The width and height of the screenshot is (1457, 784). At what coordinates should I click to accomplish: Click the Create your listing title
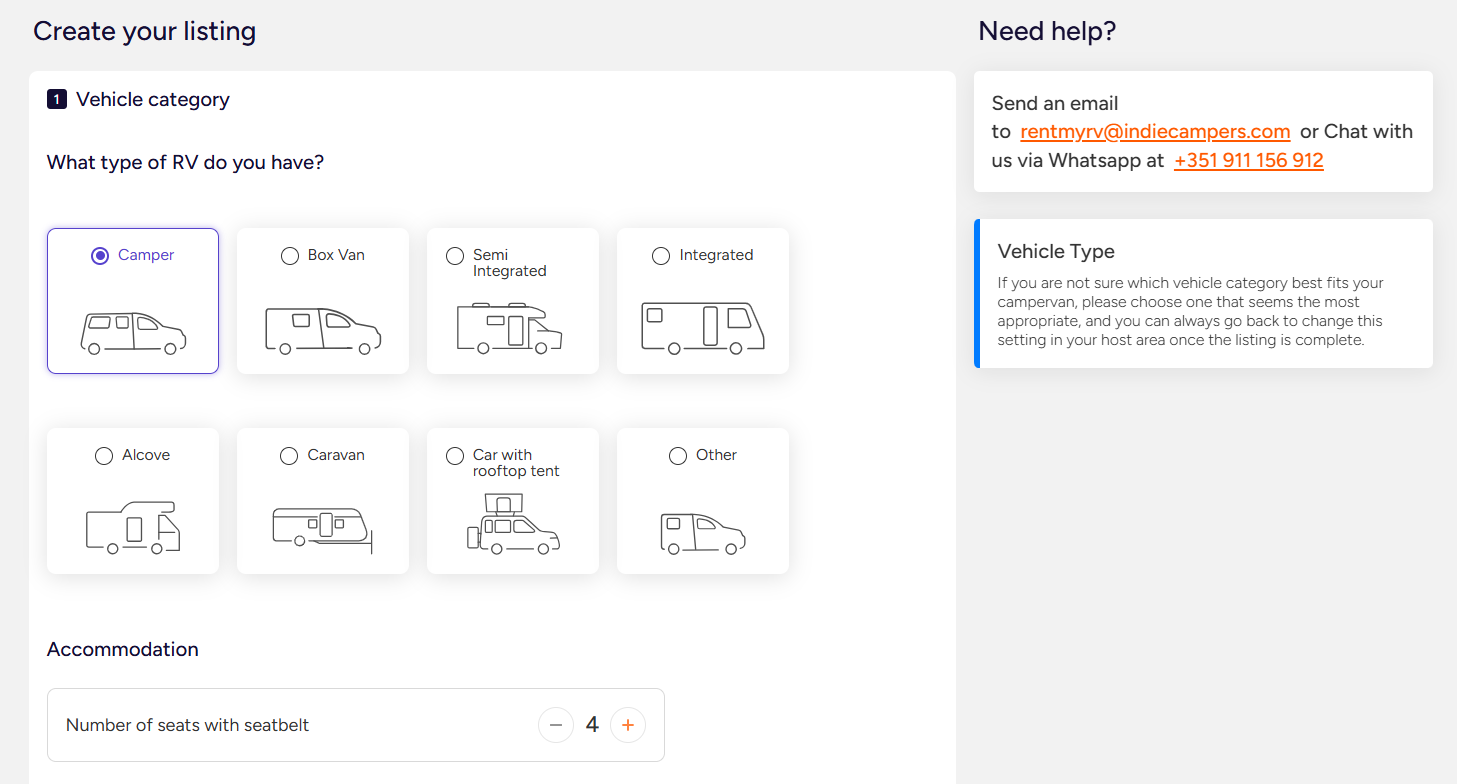pyautogui.click(x=144, y=31)
